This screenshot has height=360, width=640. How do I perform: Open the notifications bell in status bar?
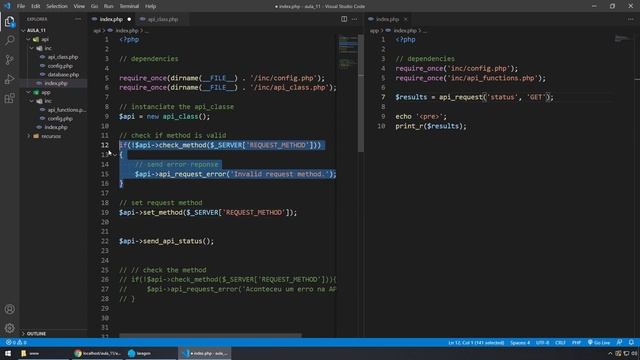[x=631, y=342]
